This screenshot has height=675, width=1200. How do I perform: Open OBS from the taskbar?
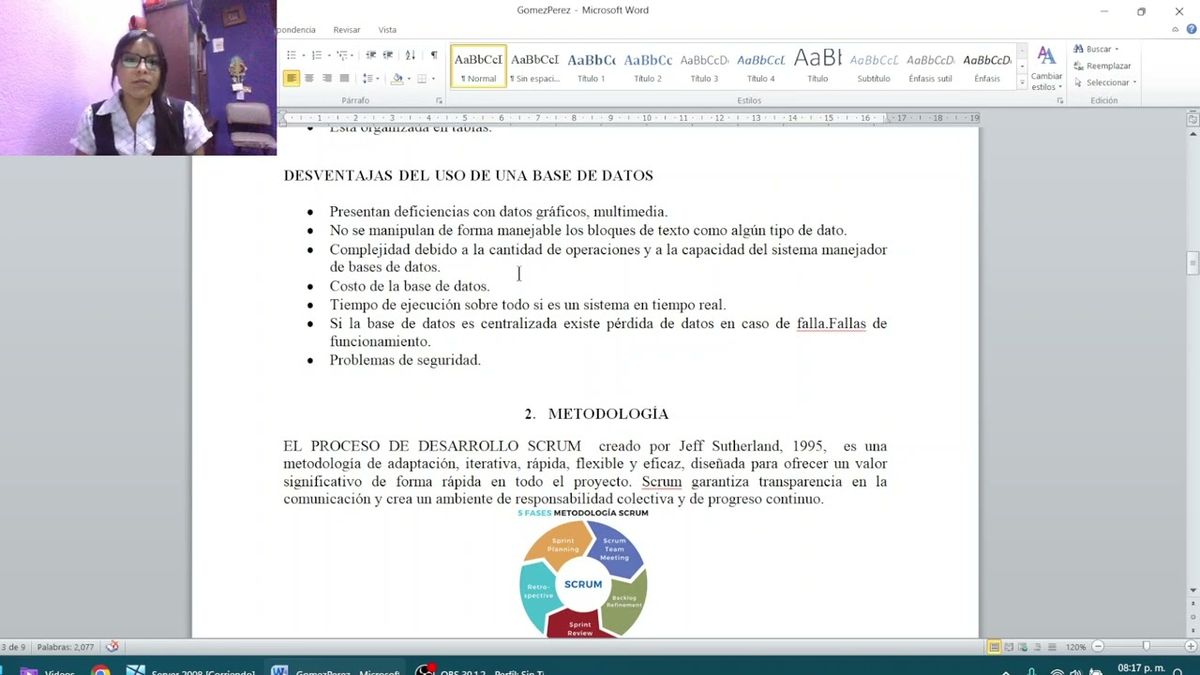pos(480,671)
